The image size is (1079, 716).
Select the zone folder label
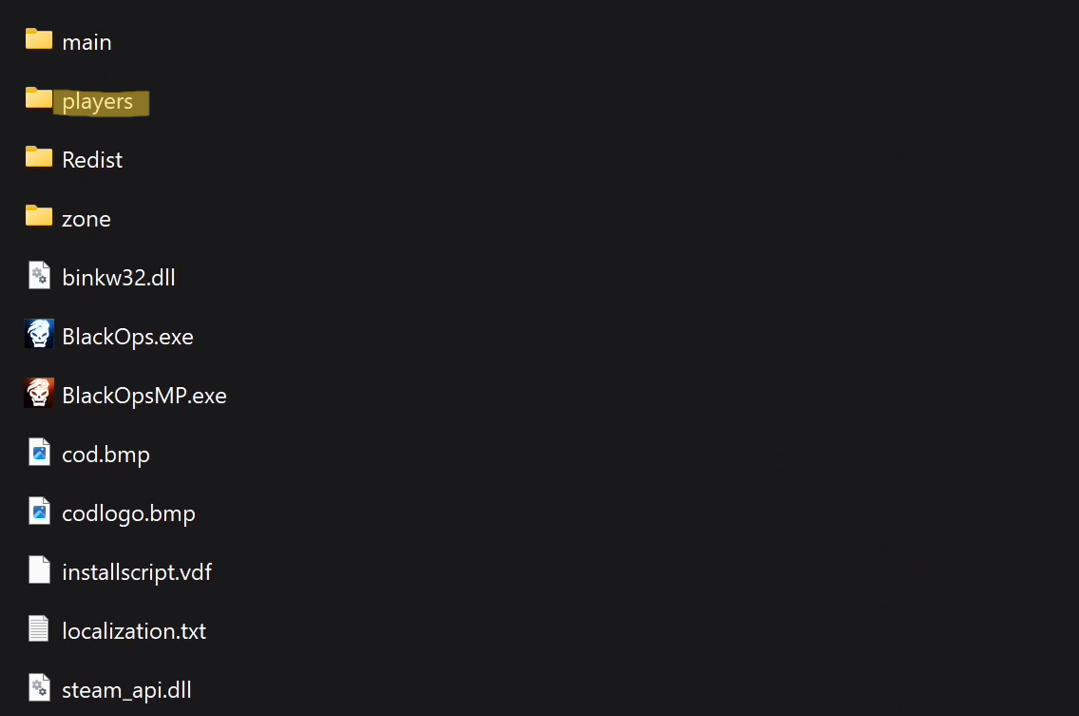[86, 219]
